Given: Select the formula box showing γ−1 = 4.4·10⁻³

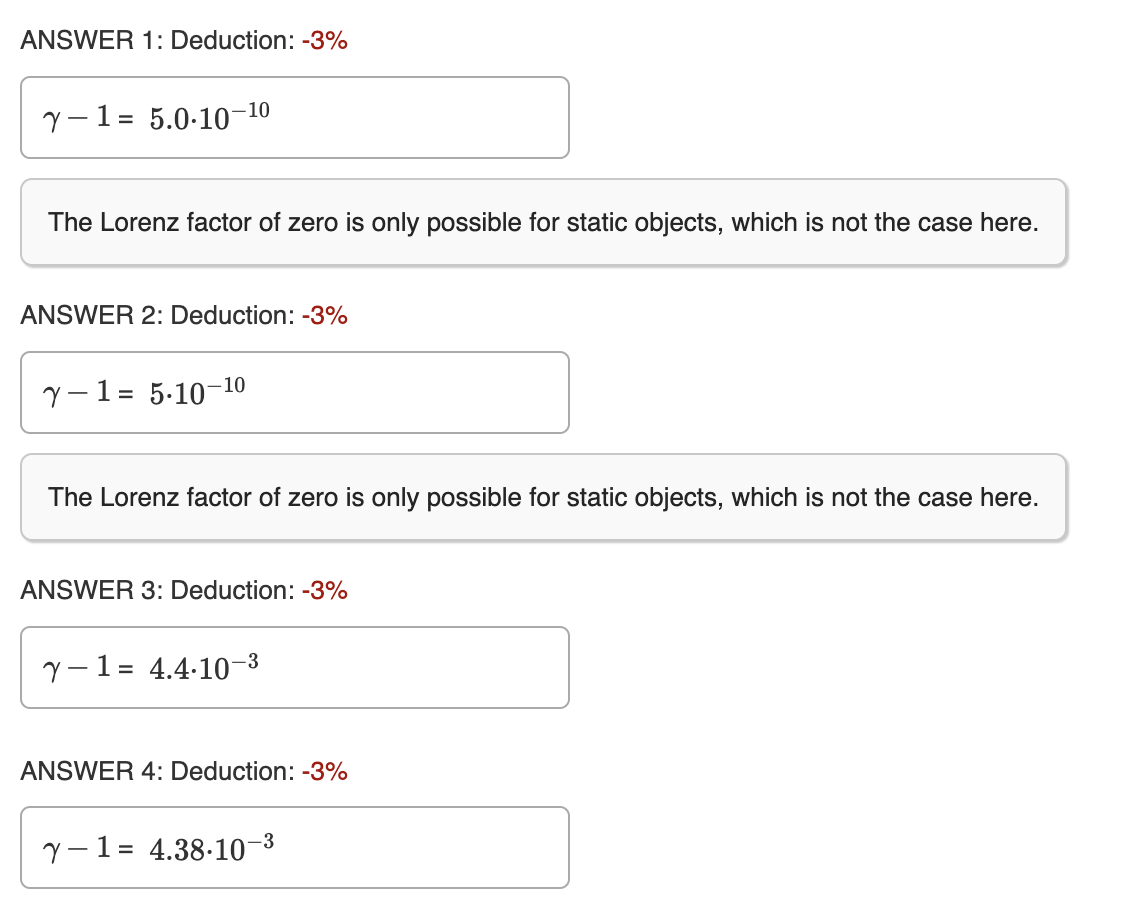Looking at the screenshot, I should point(294,667).
